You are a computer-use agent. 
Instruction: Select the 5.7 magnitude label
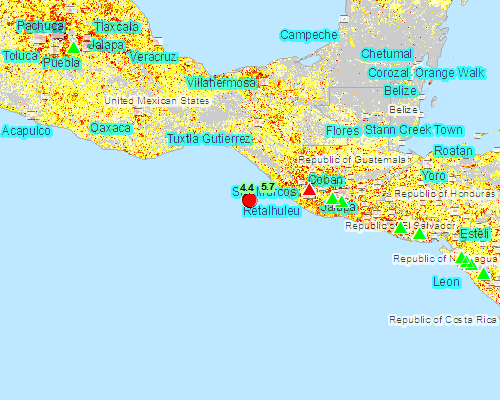(268, 187)
